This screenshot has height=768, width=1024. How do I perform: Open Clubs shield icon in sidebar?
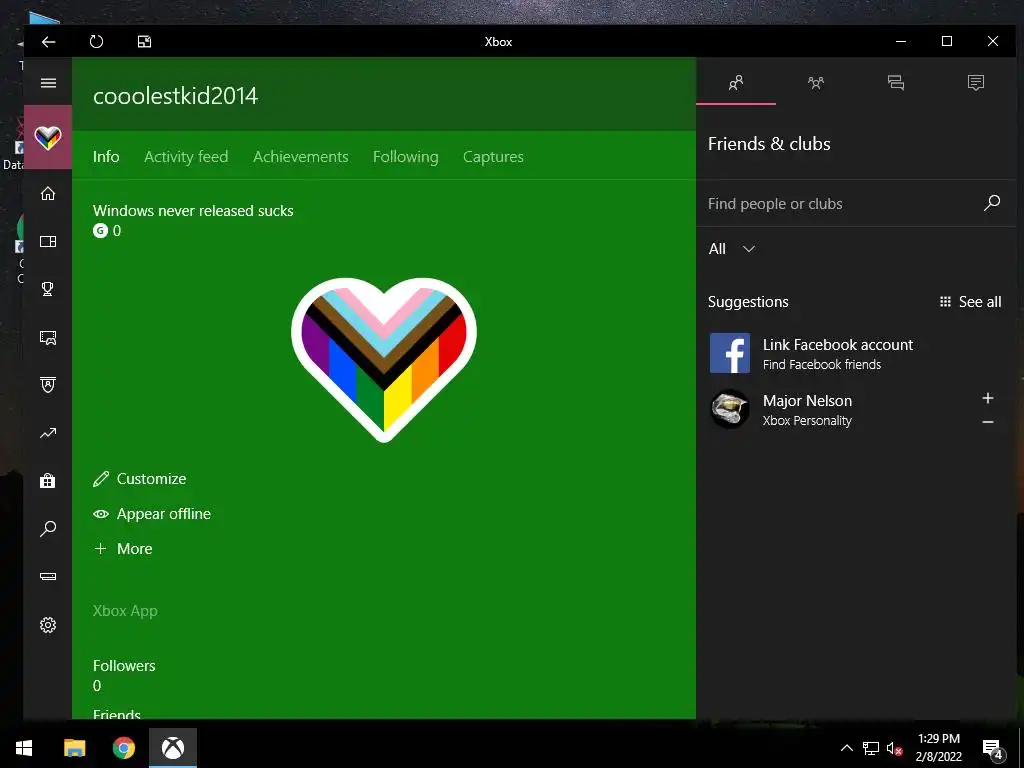click(48, 385)
